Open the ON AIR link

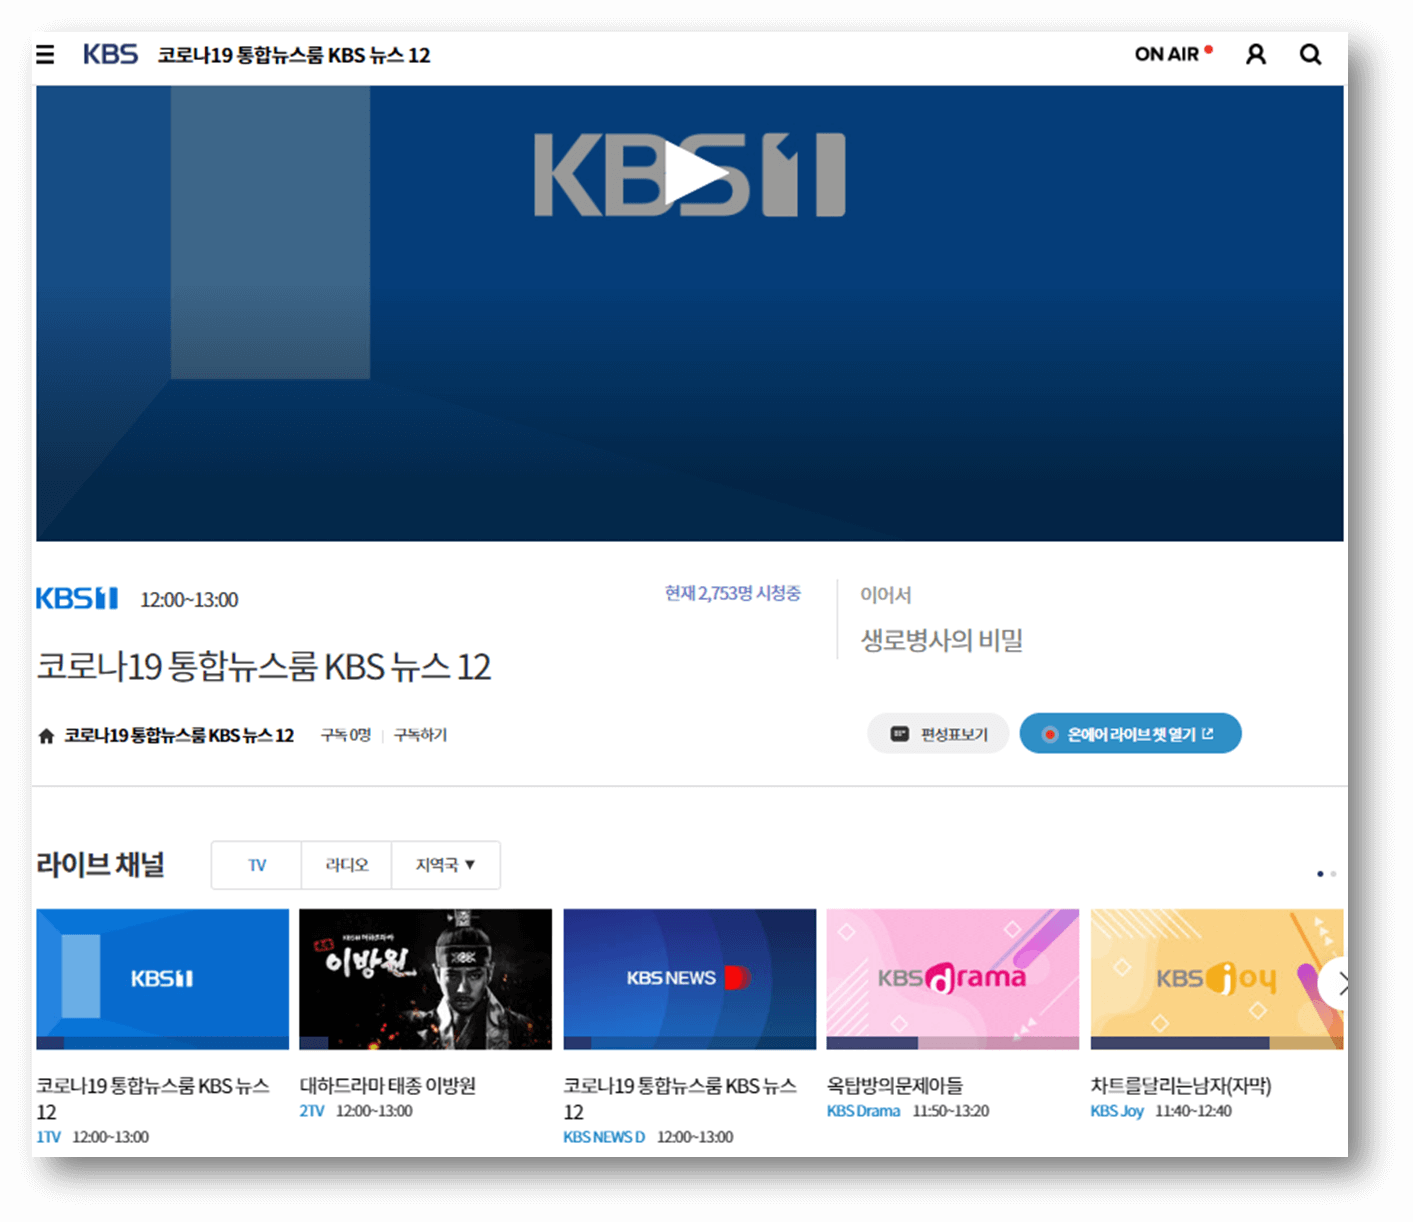tap(1173, 54)
